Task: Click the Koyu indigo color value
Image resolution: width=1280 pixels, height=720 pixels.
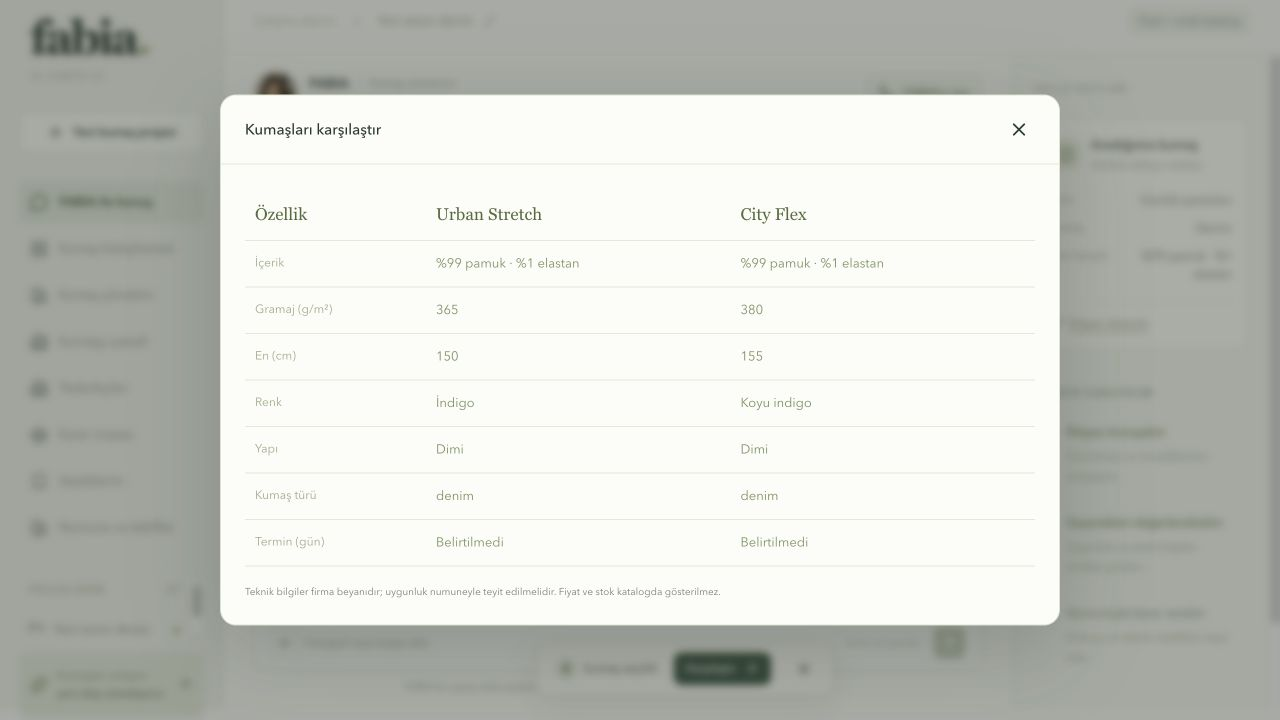Action: tap(776, 403)
